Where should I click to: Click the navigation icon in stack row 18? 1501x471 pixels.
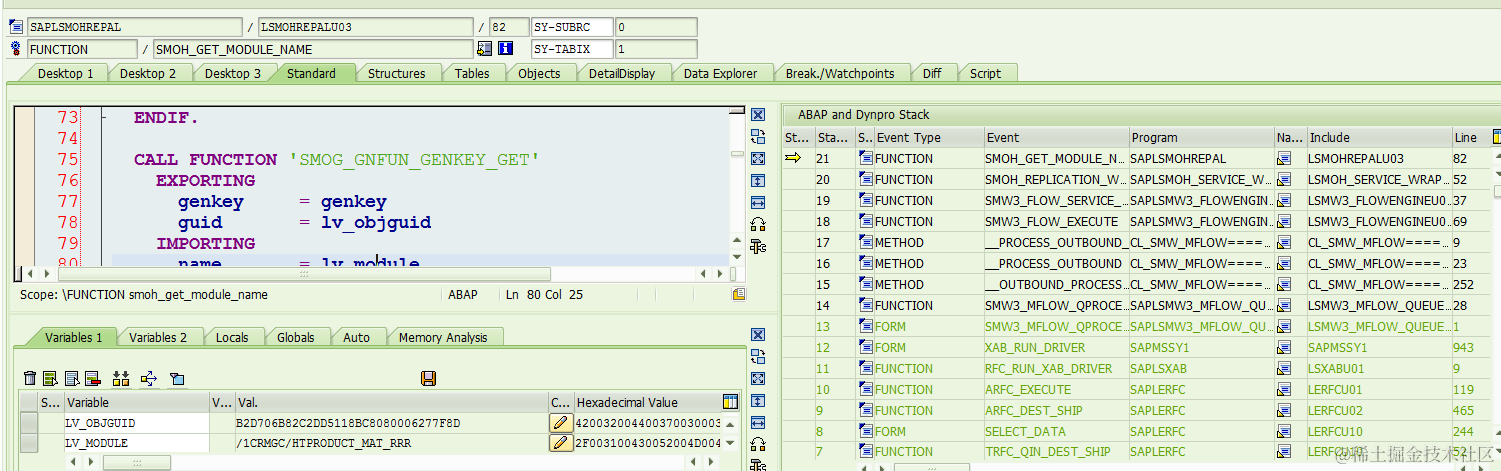pos(1283,221)
